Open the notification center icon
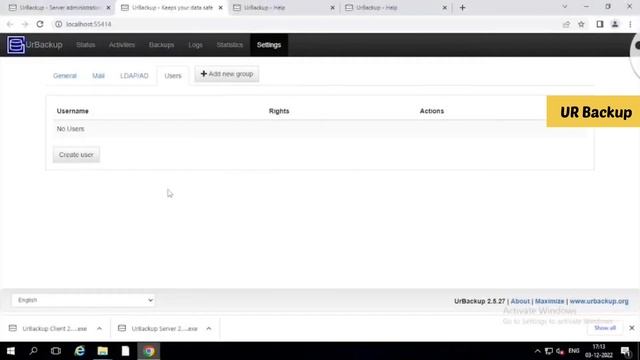This screenshot has width=640, height=360. pyautogui.click(x=625, y=351)
